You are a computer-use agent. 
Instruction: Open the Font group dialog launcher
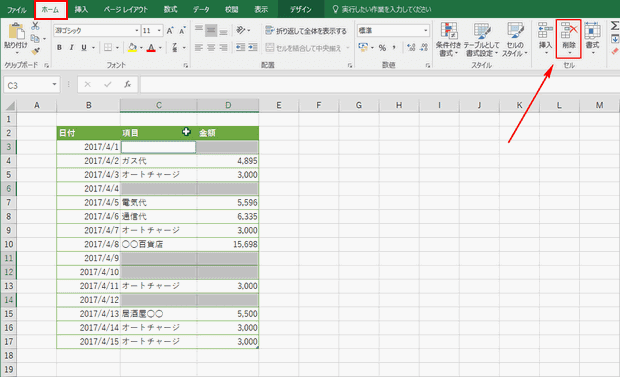(x=186, y=66)
